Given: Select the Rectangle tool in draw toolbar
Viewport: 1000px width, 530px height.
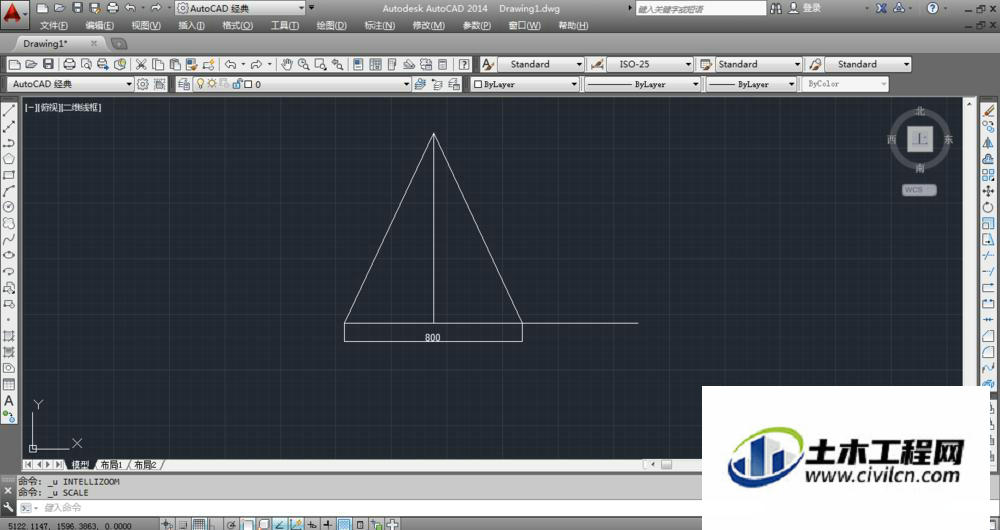Looking at the screenshot, I should point(9,175).
